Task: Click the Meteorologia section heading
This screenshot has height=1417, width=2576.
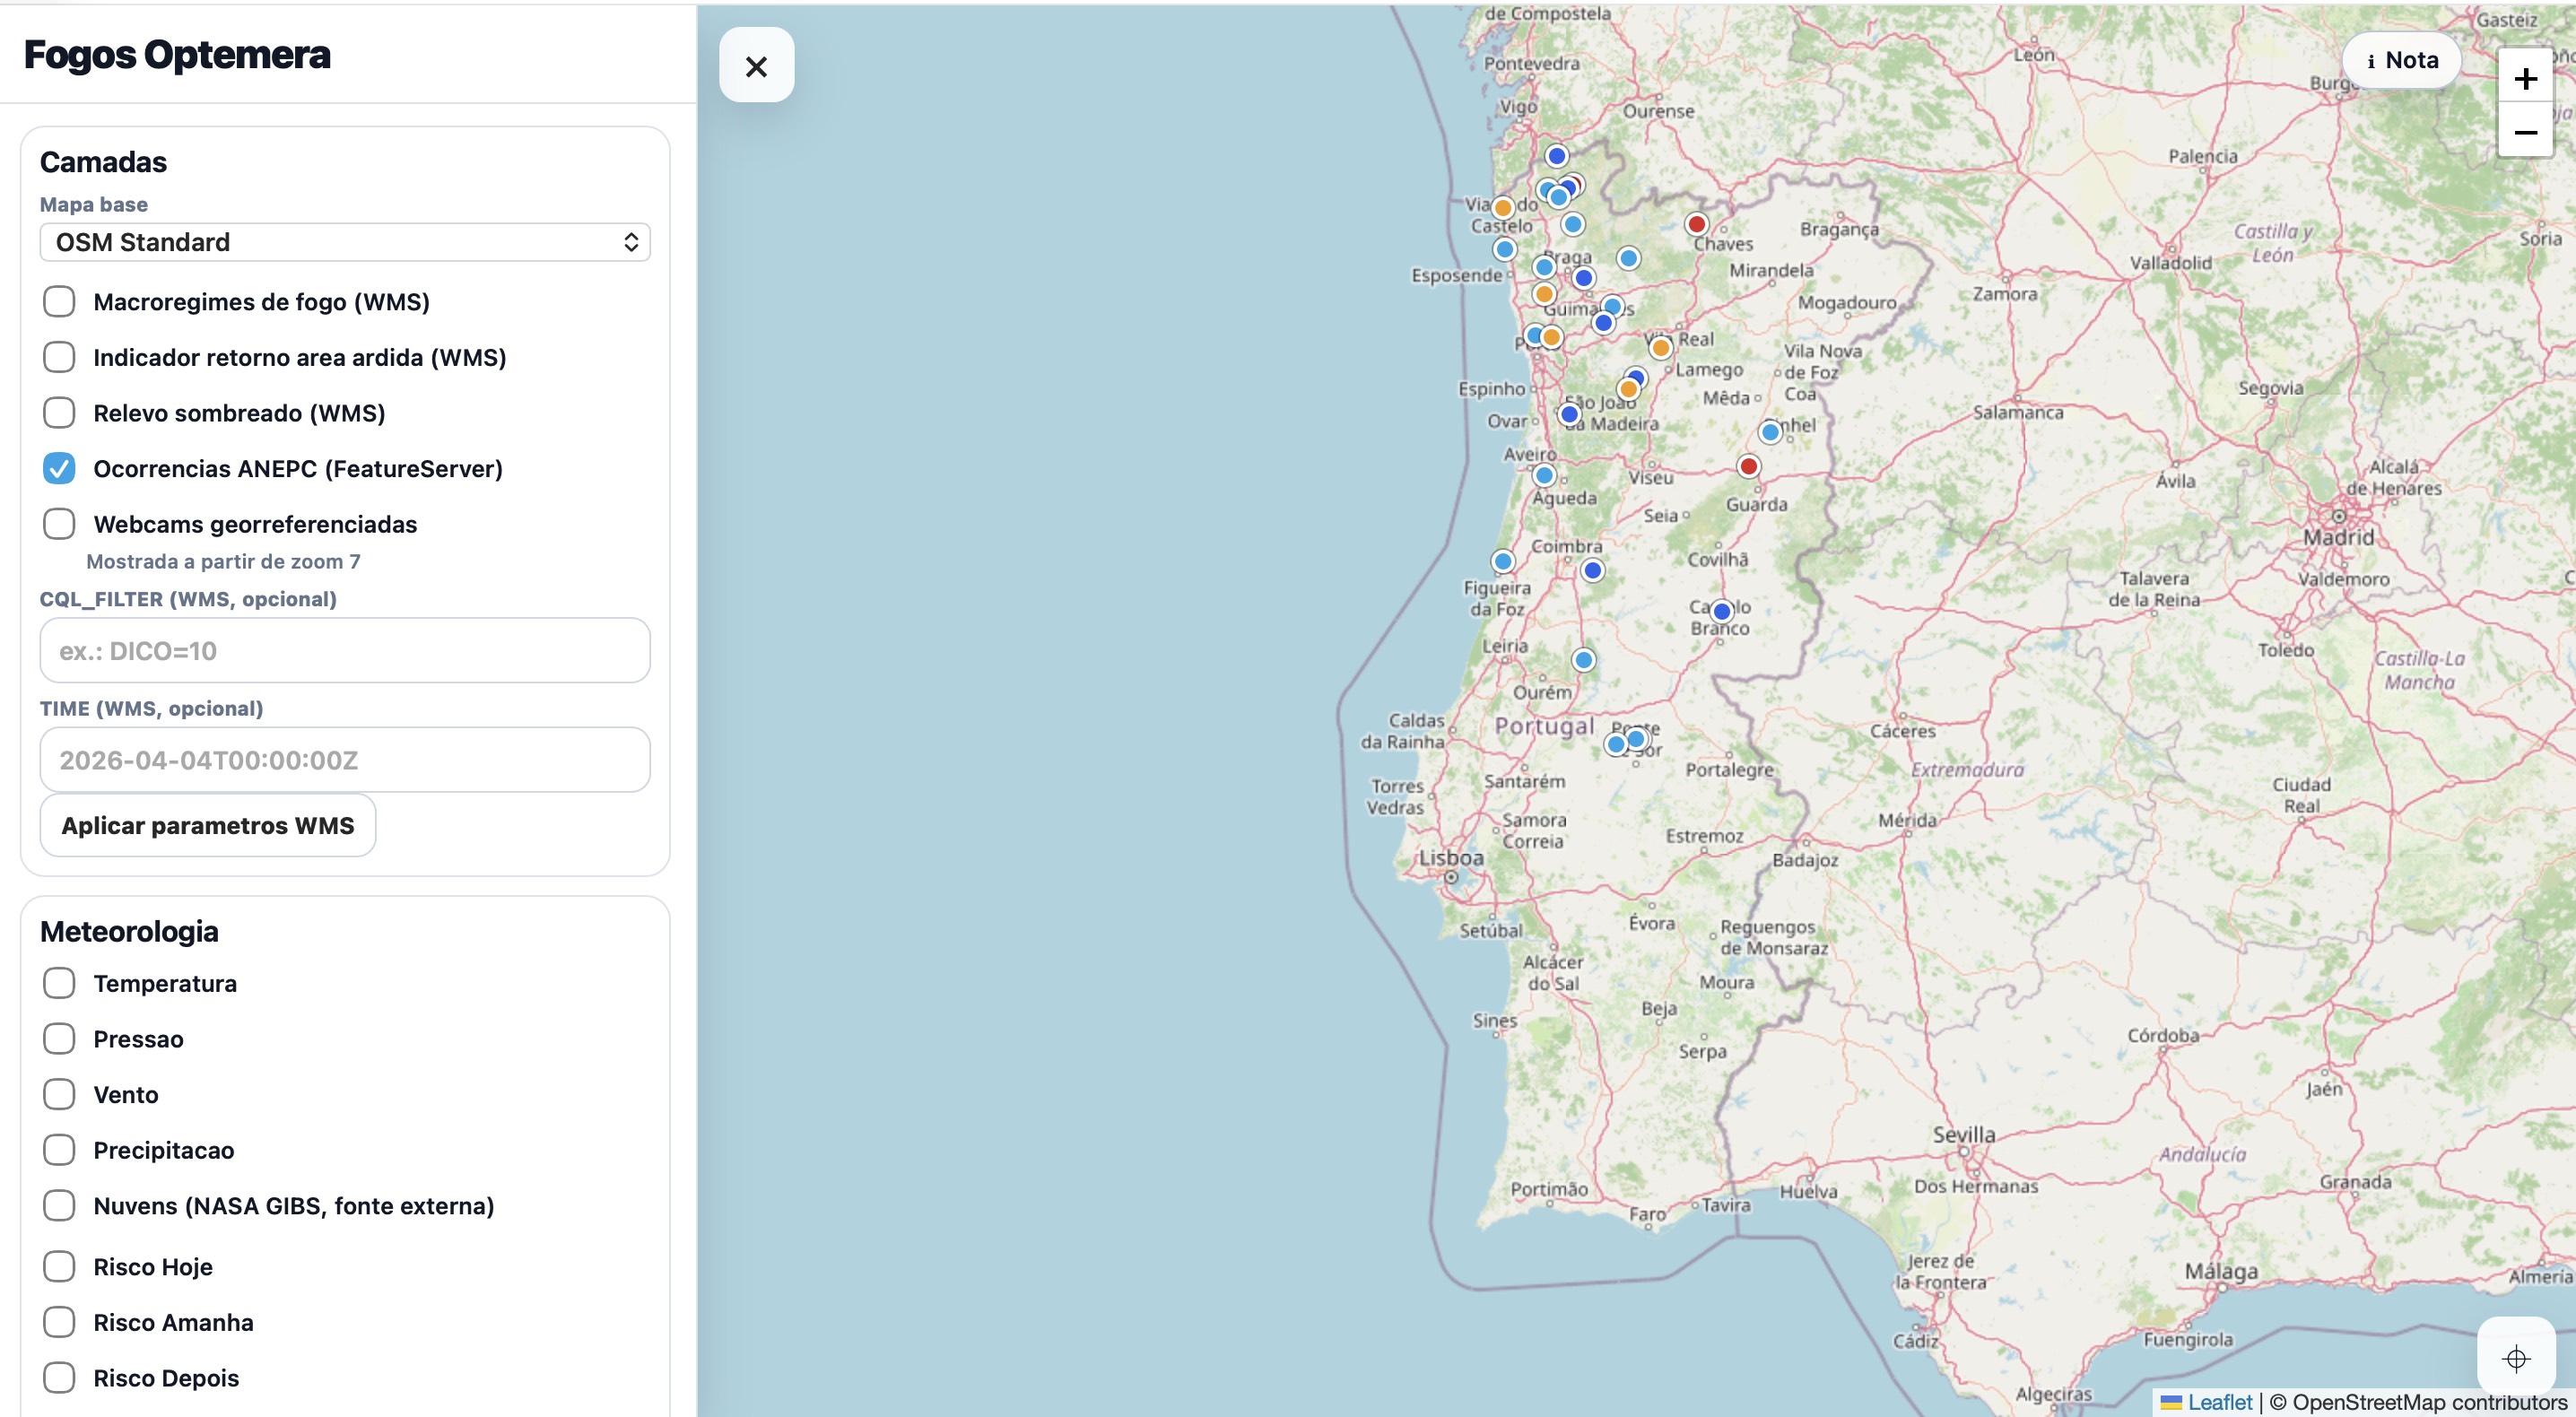Action: (x=129, y=931)
